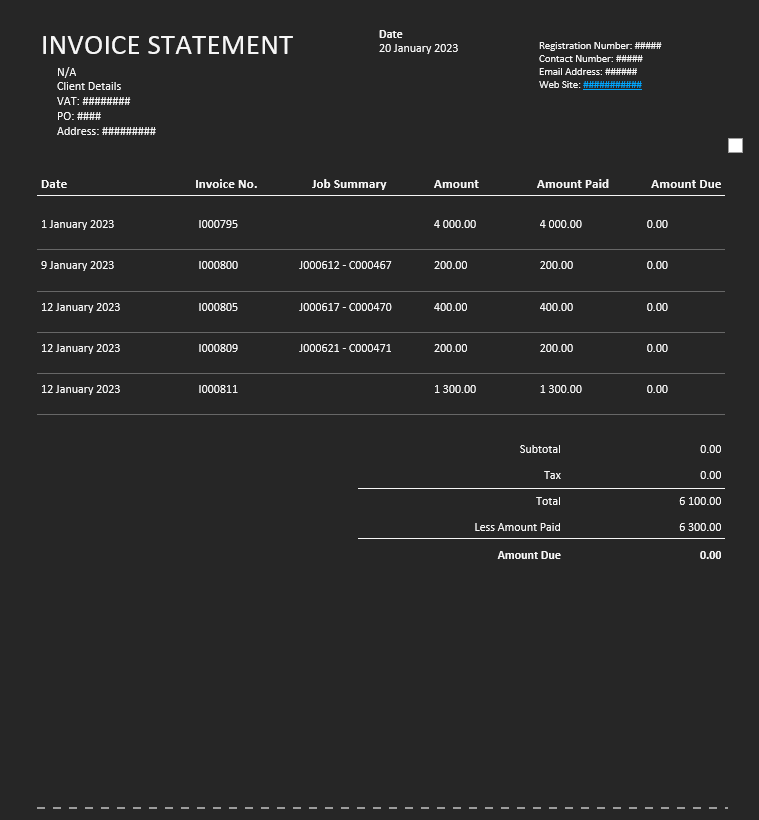Click the client Address line
This screenshot has height=820, width=759.
pos(106,131)
